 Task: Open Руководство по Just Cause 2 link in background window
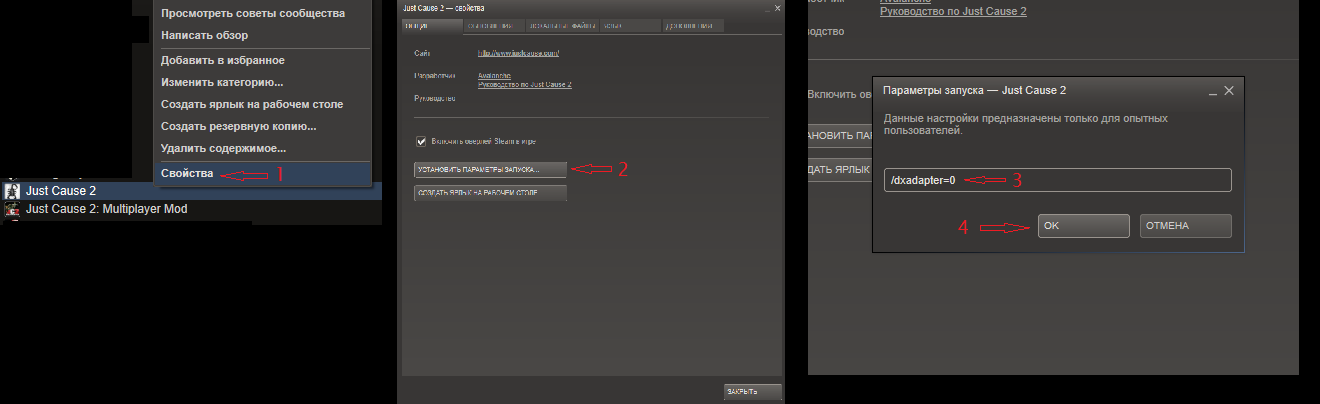tap(953, 11)
